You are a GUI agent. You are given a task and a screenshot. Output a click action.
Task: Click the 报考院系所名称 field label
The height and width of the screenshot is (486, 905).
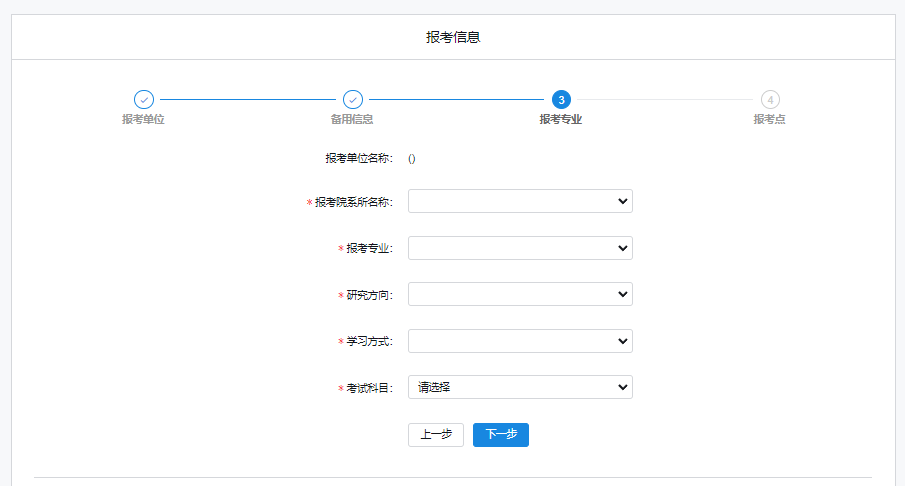point(353,202)
